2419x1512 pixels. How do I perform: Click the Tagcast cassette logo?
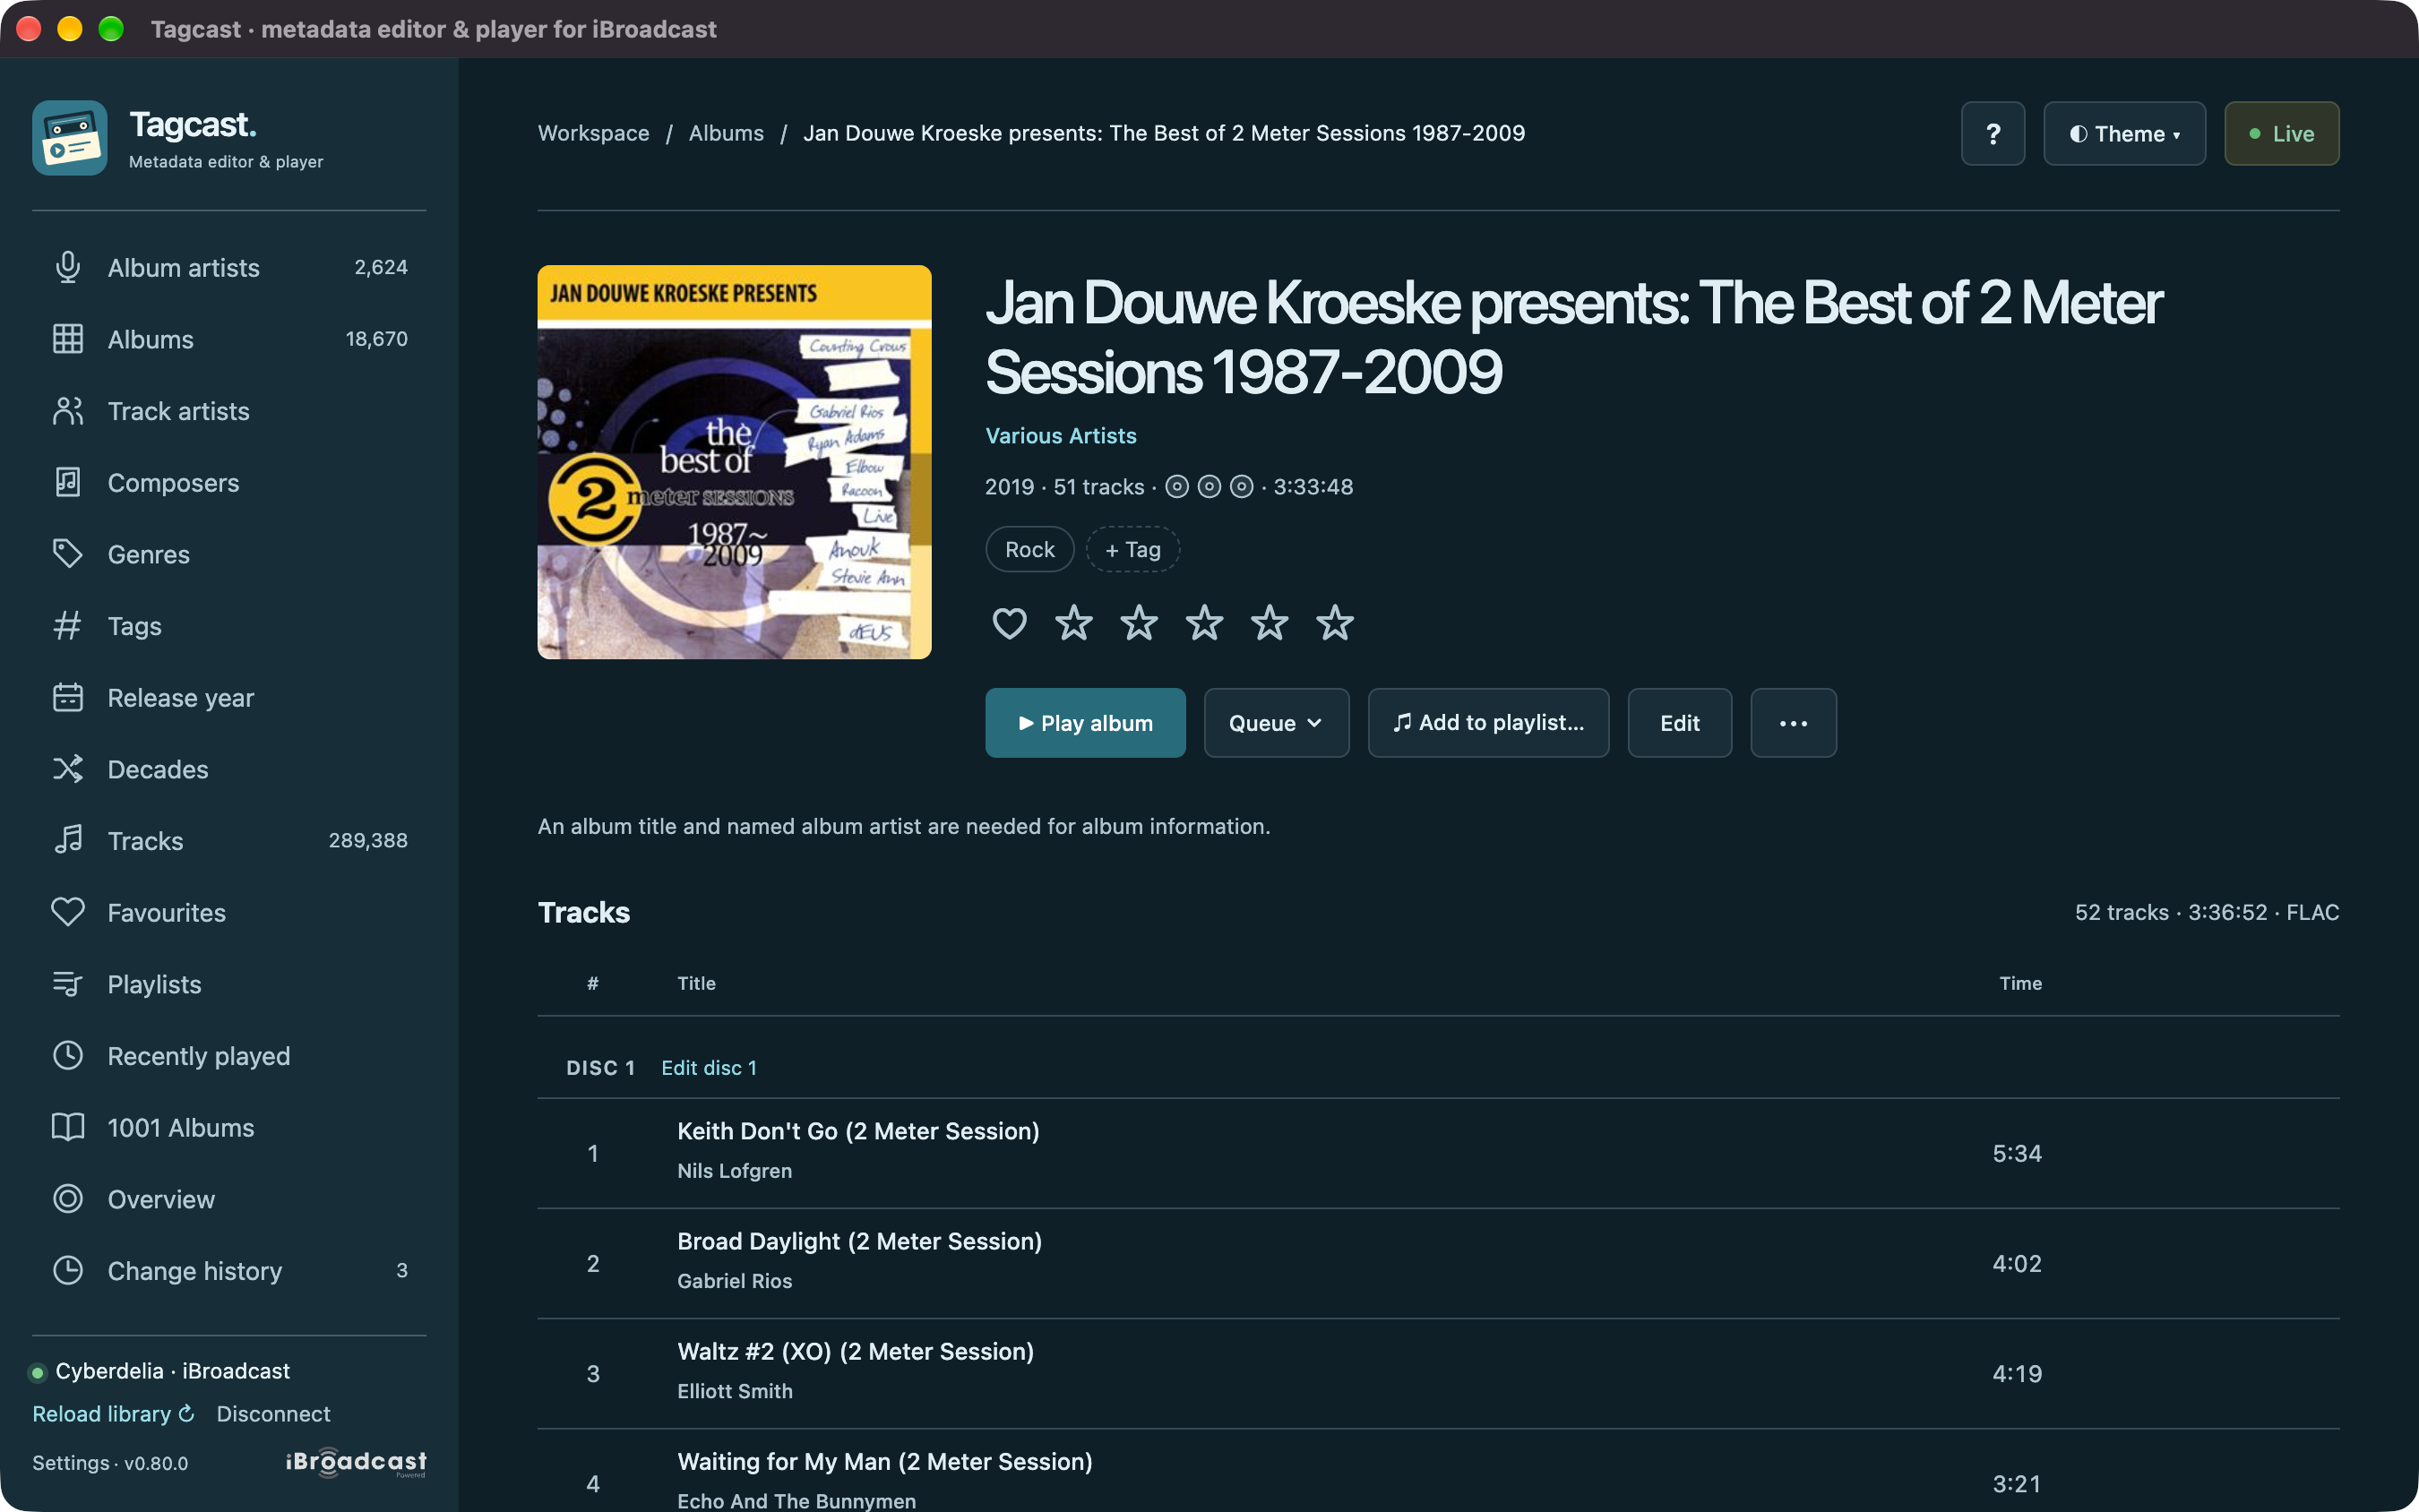pyautogui.click(x=69, y=138)
